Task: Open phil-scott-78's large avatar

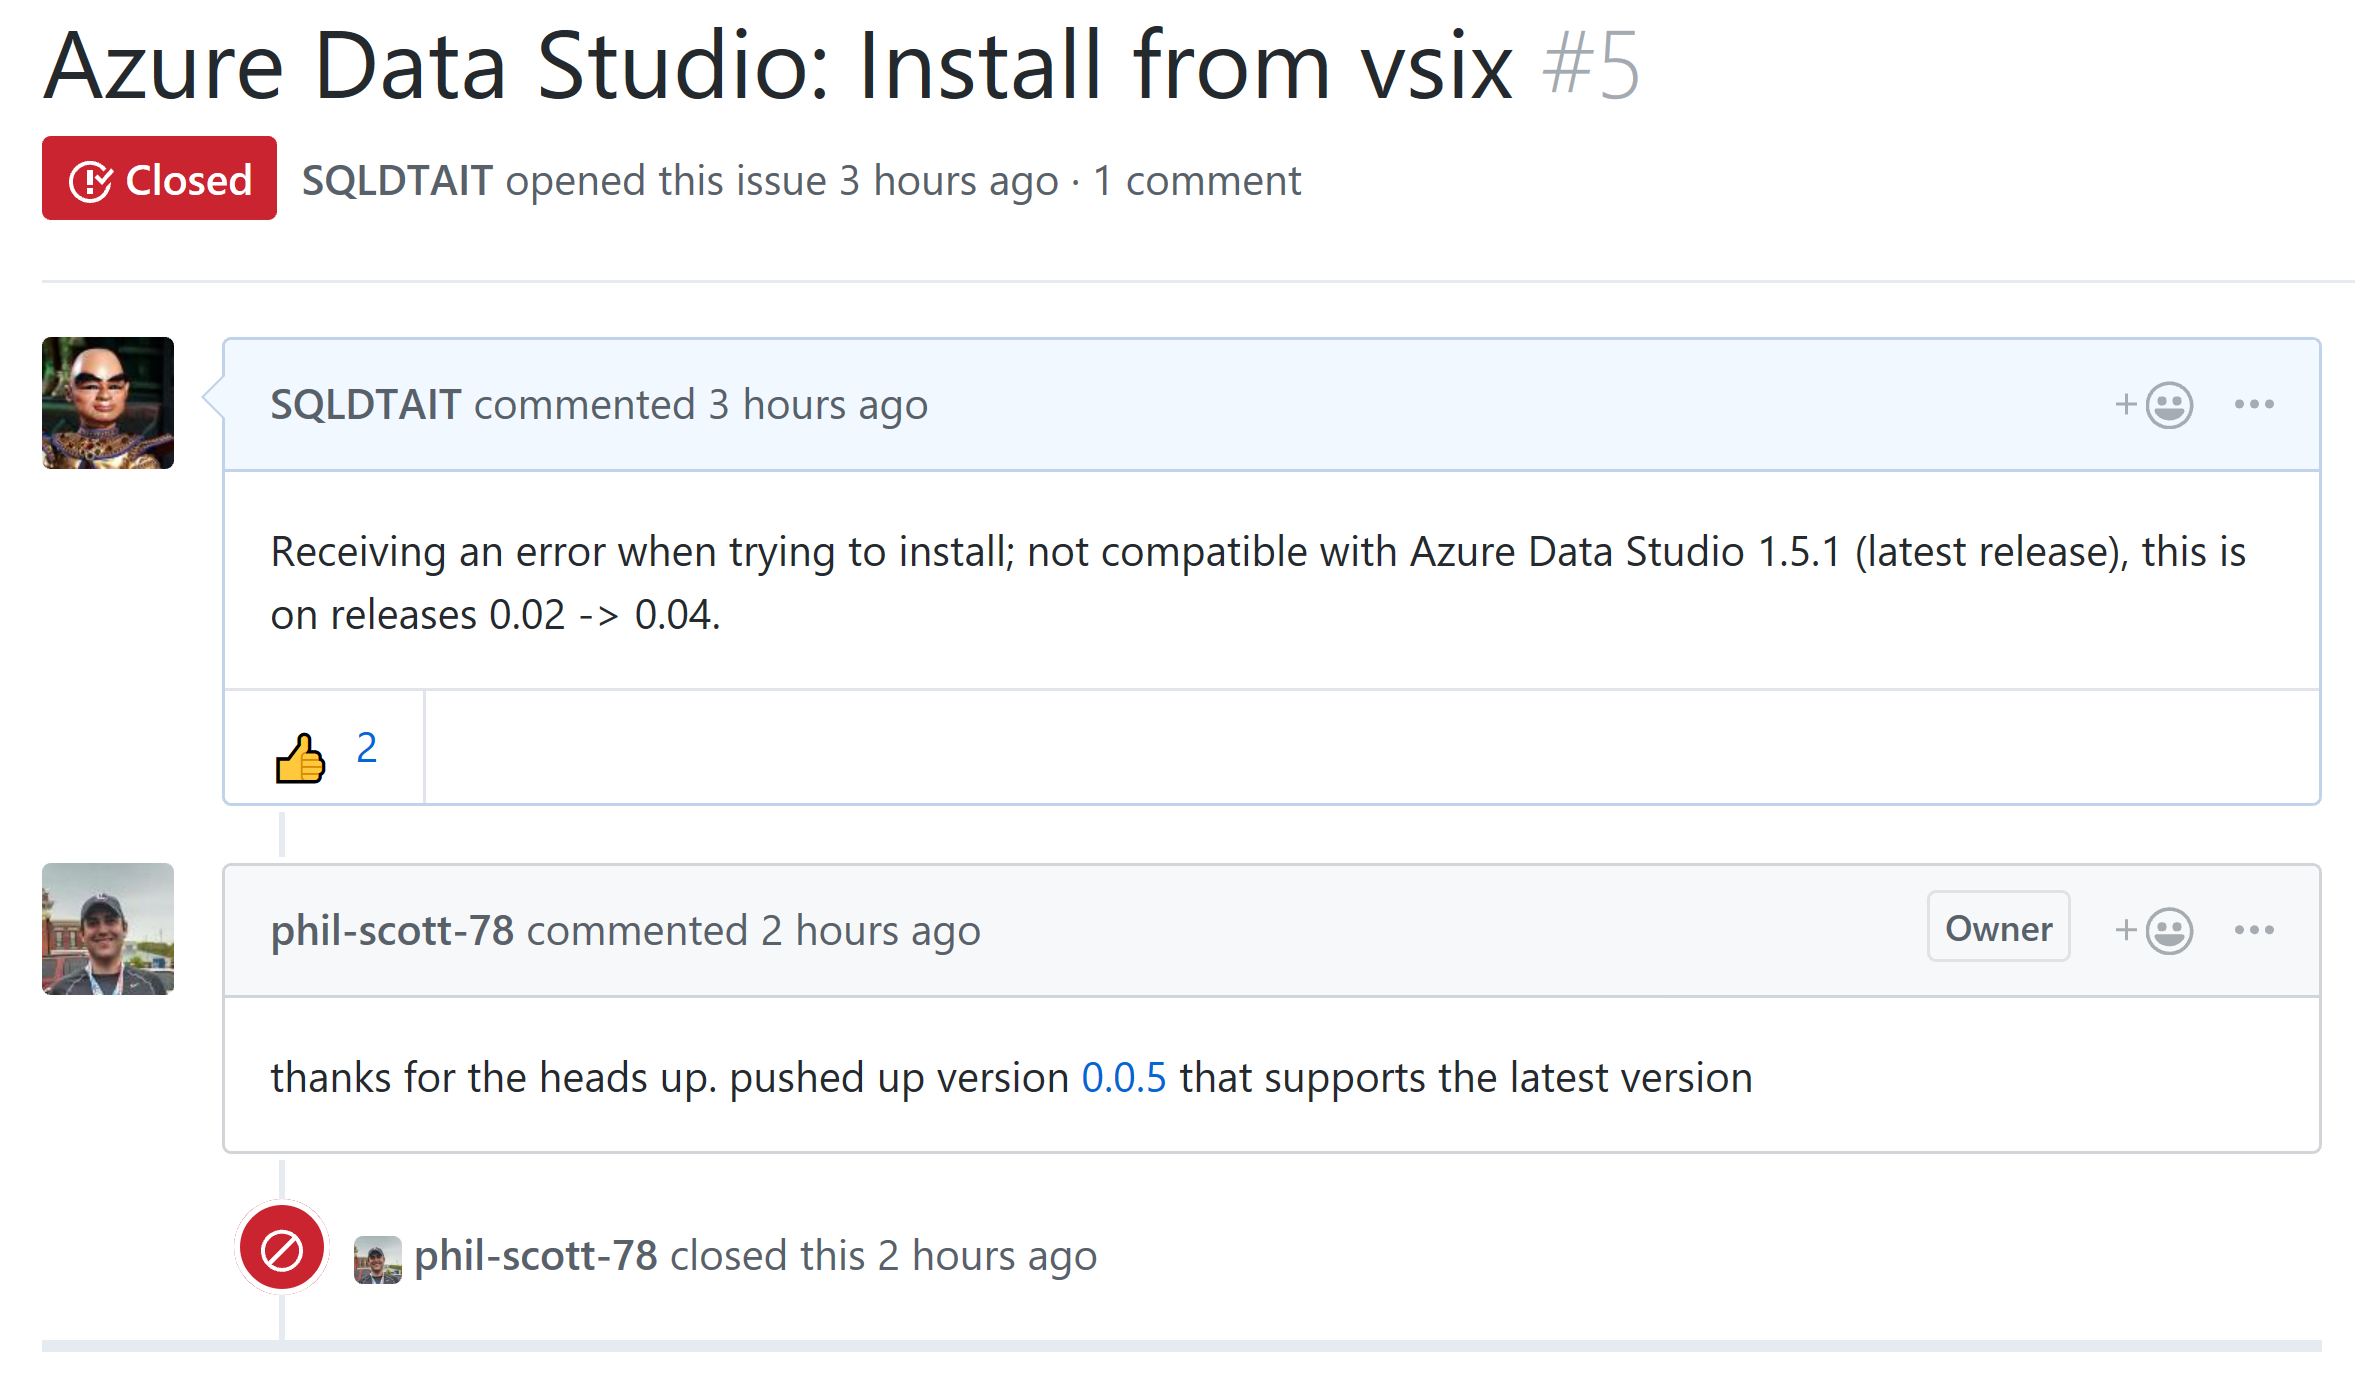Action: point(108,929)
